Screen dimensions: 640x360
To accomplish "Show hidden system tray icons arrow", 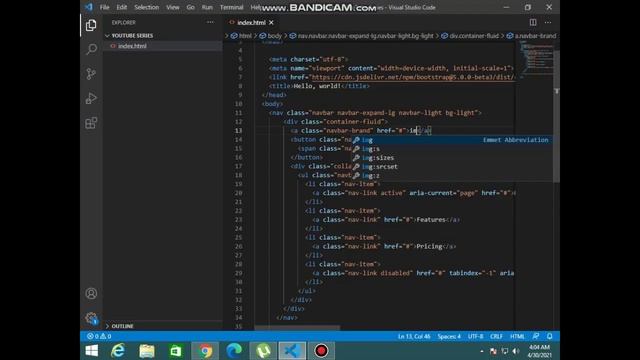I will click(x=482, y=351).
